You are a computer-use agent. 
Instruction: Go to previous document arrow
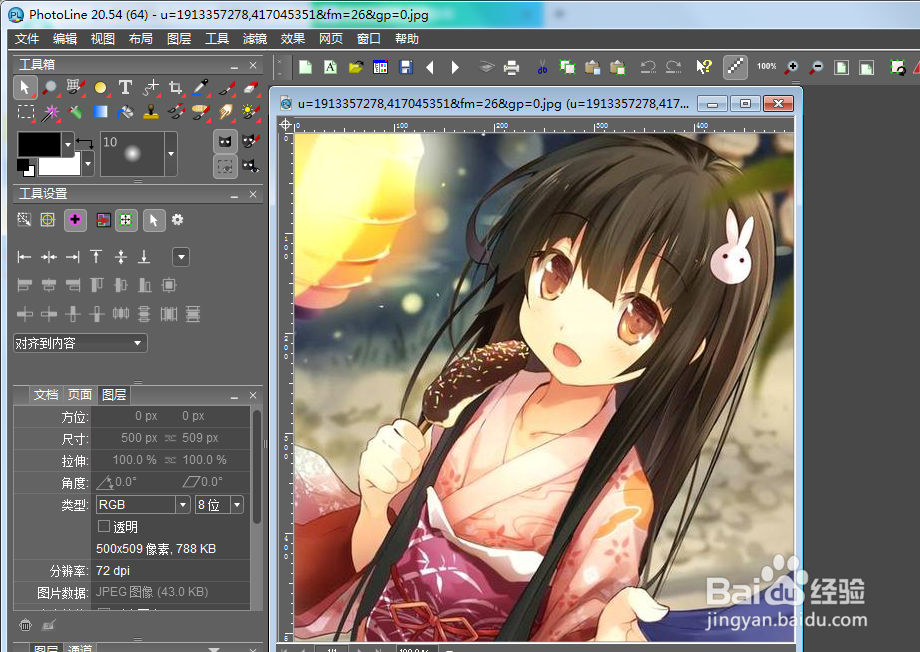(x=430, y=67)
